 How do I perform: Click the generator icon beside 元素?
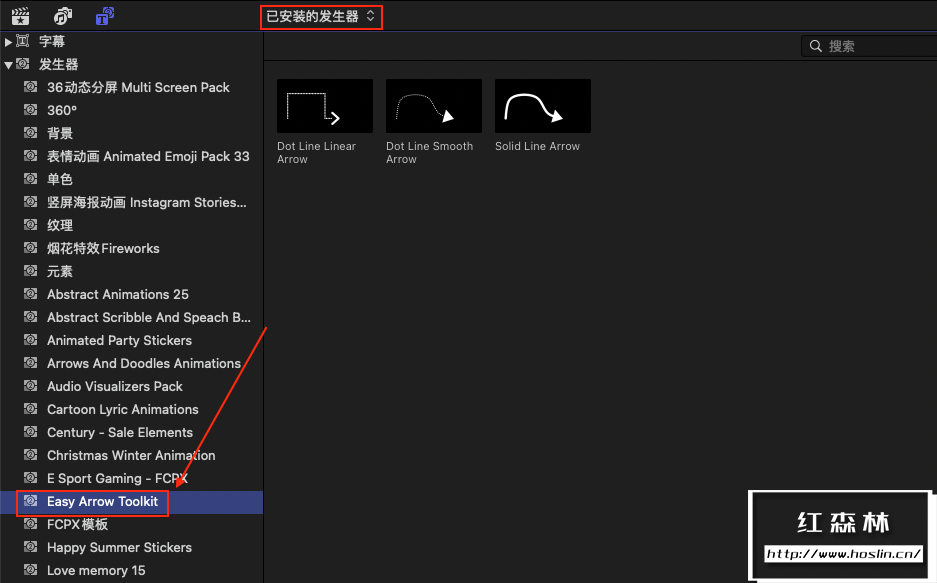30,271
